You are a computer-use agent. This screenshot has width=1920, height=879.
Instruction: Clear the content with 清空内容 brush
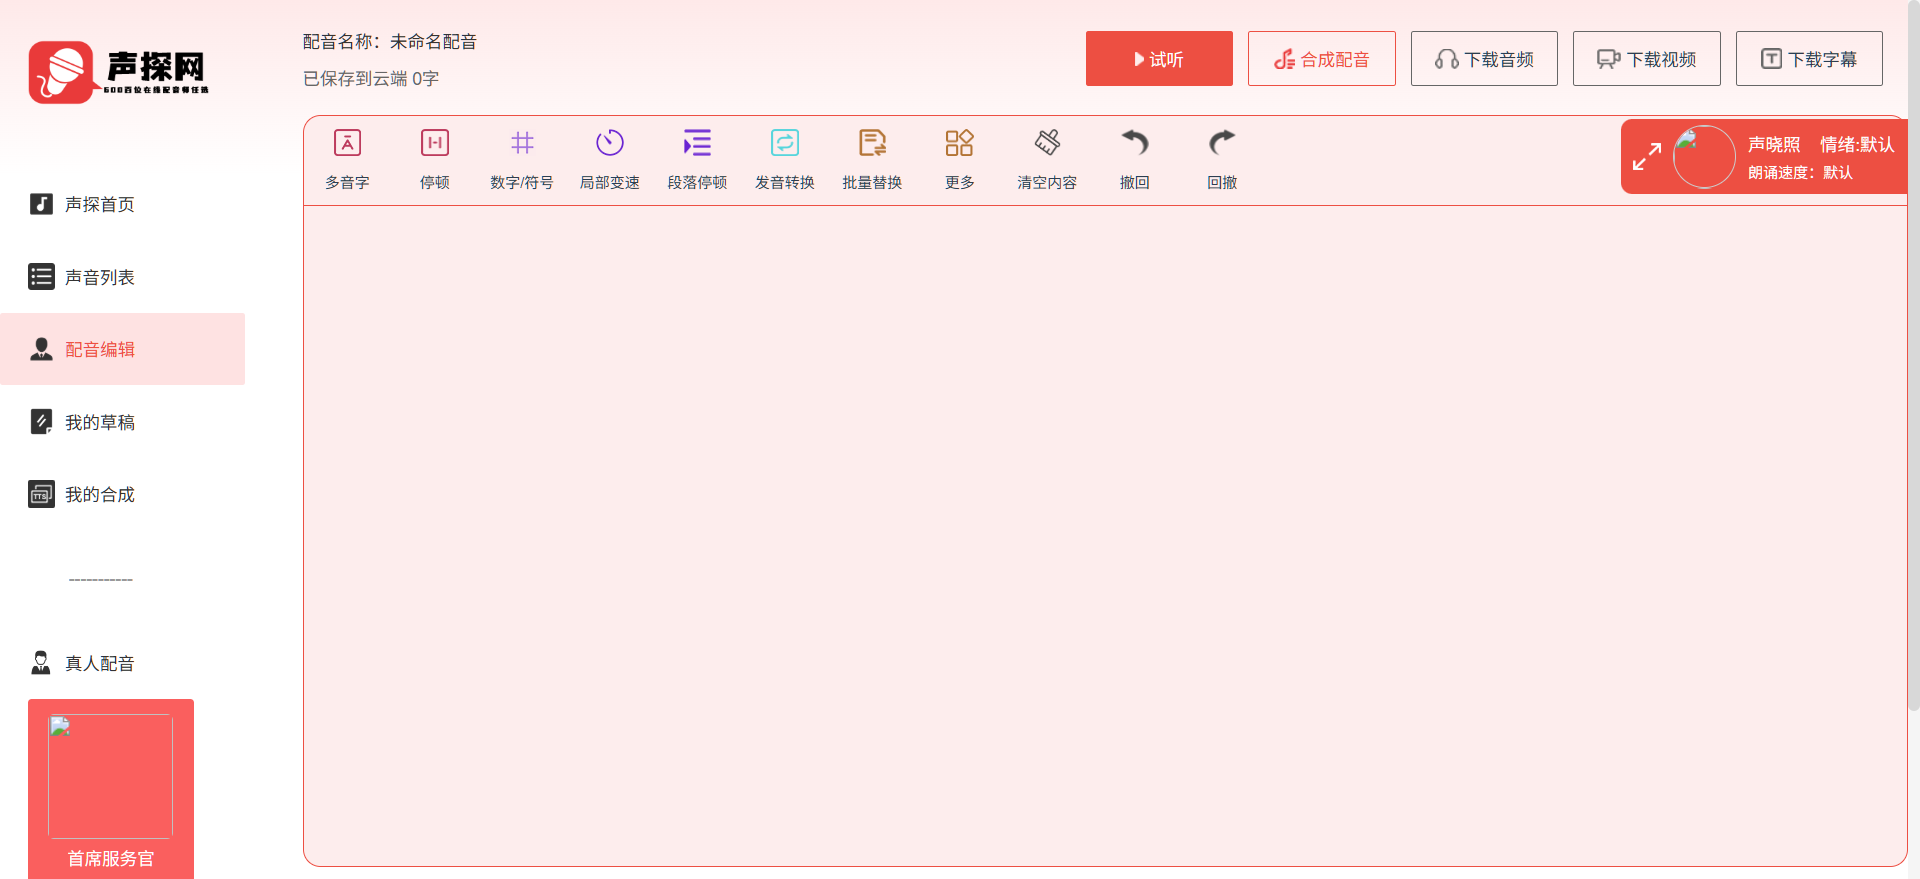1047,143
